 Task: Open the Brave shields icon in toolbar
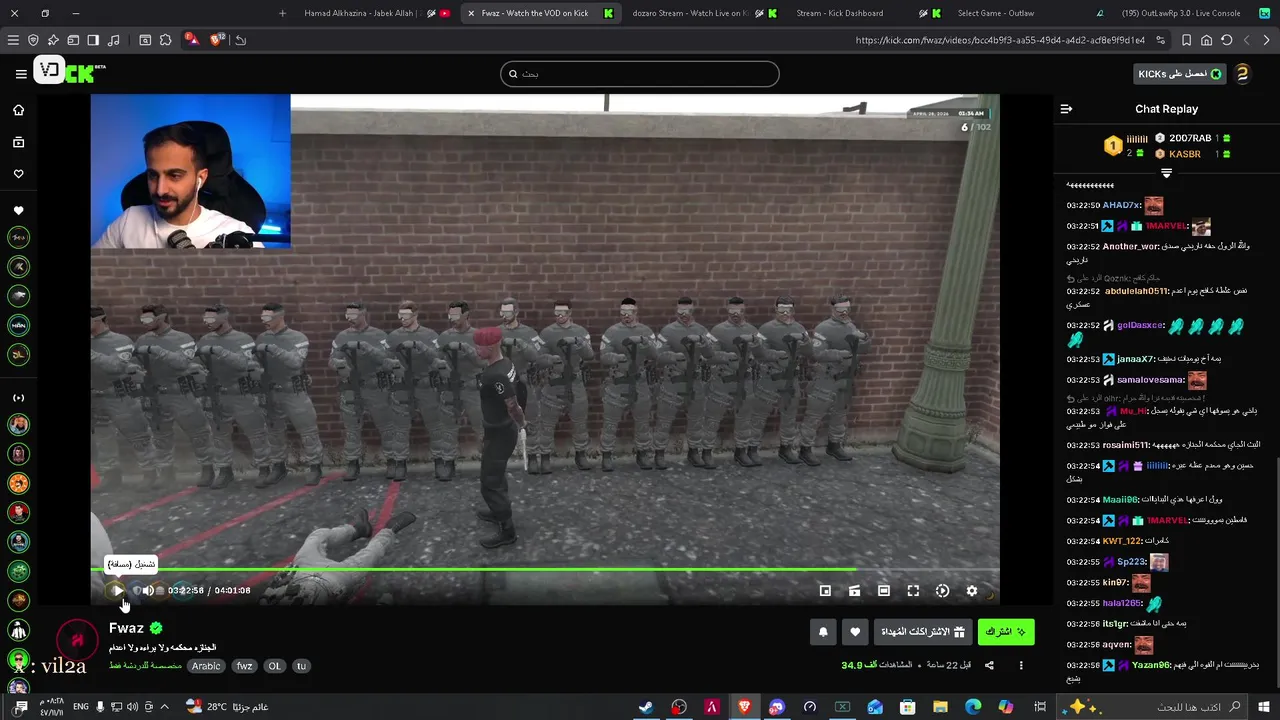pyautogui.click(x=33, y=40)
